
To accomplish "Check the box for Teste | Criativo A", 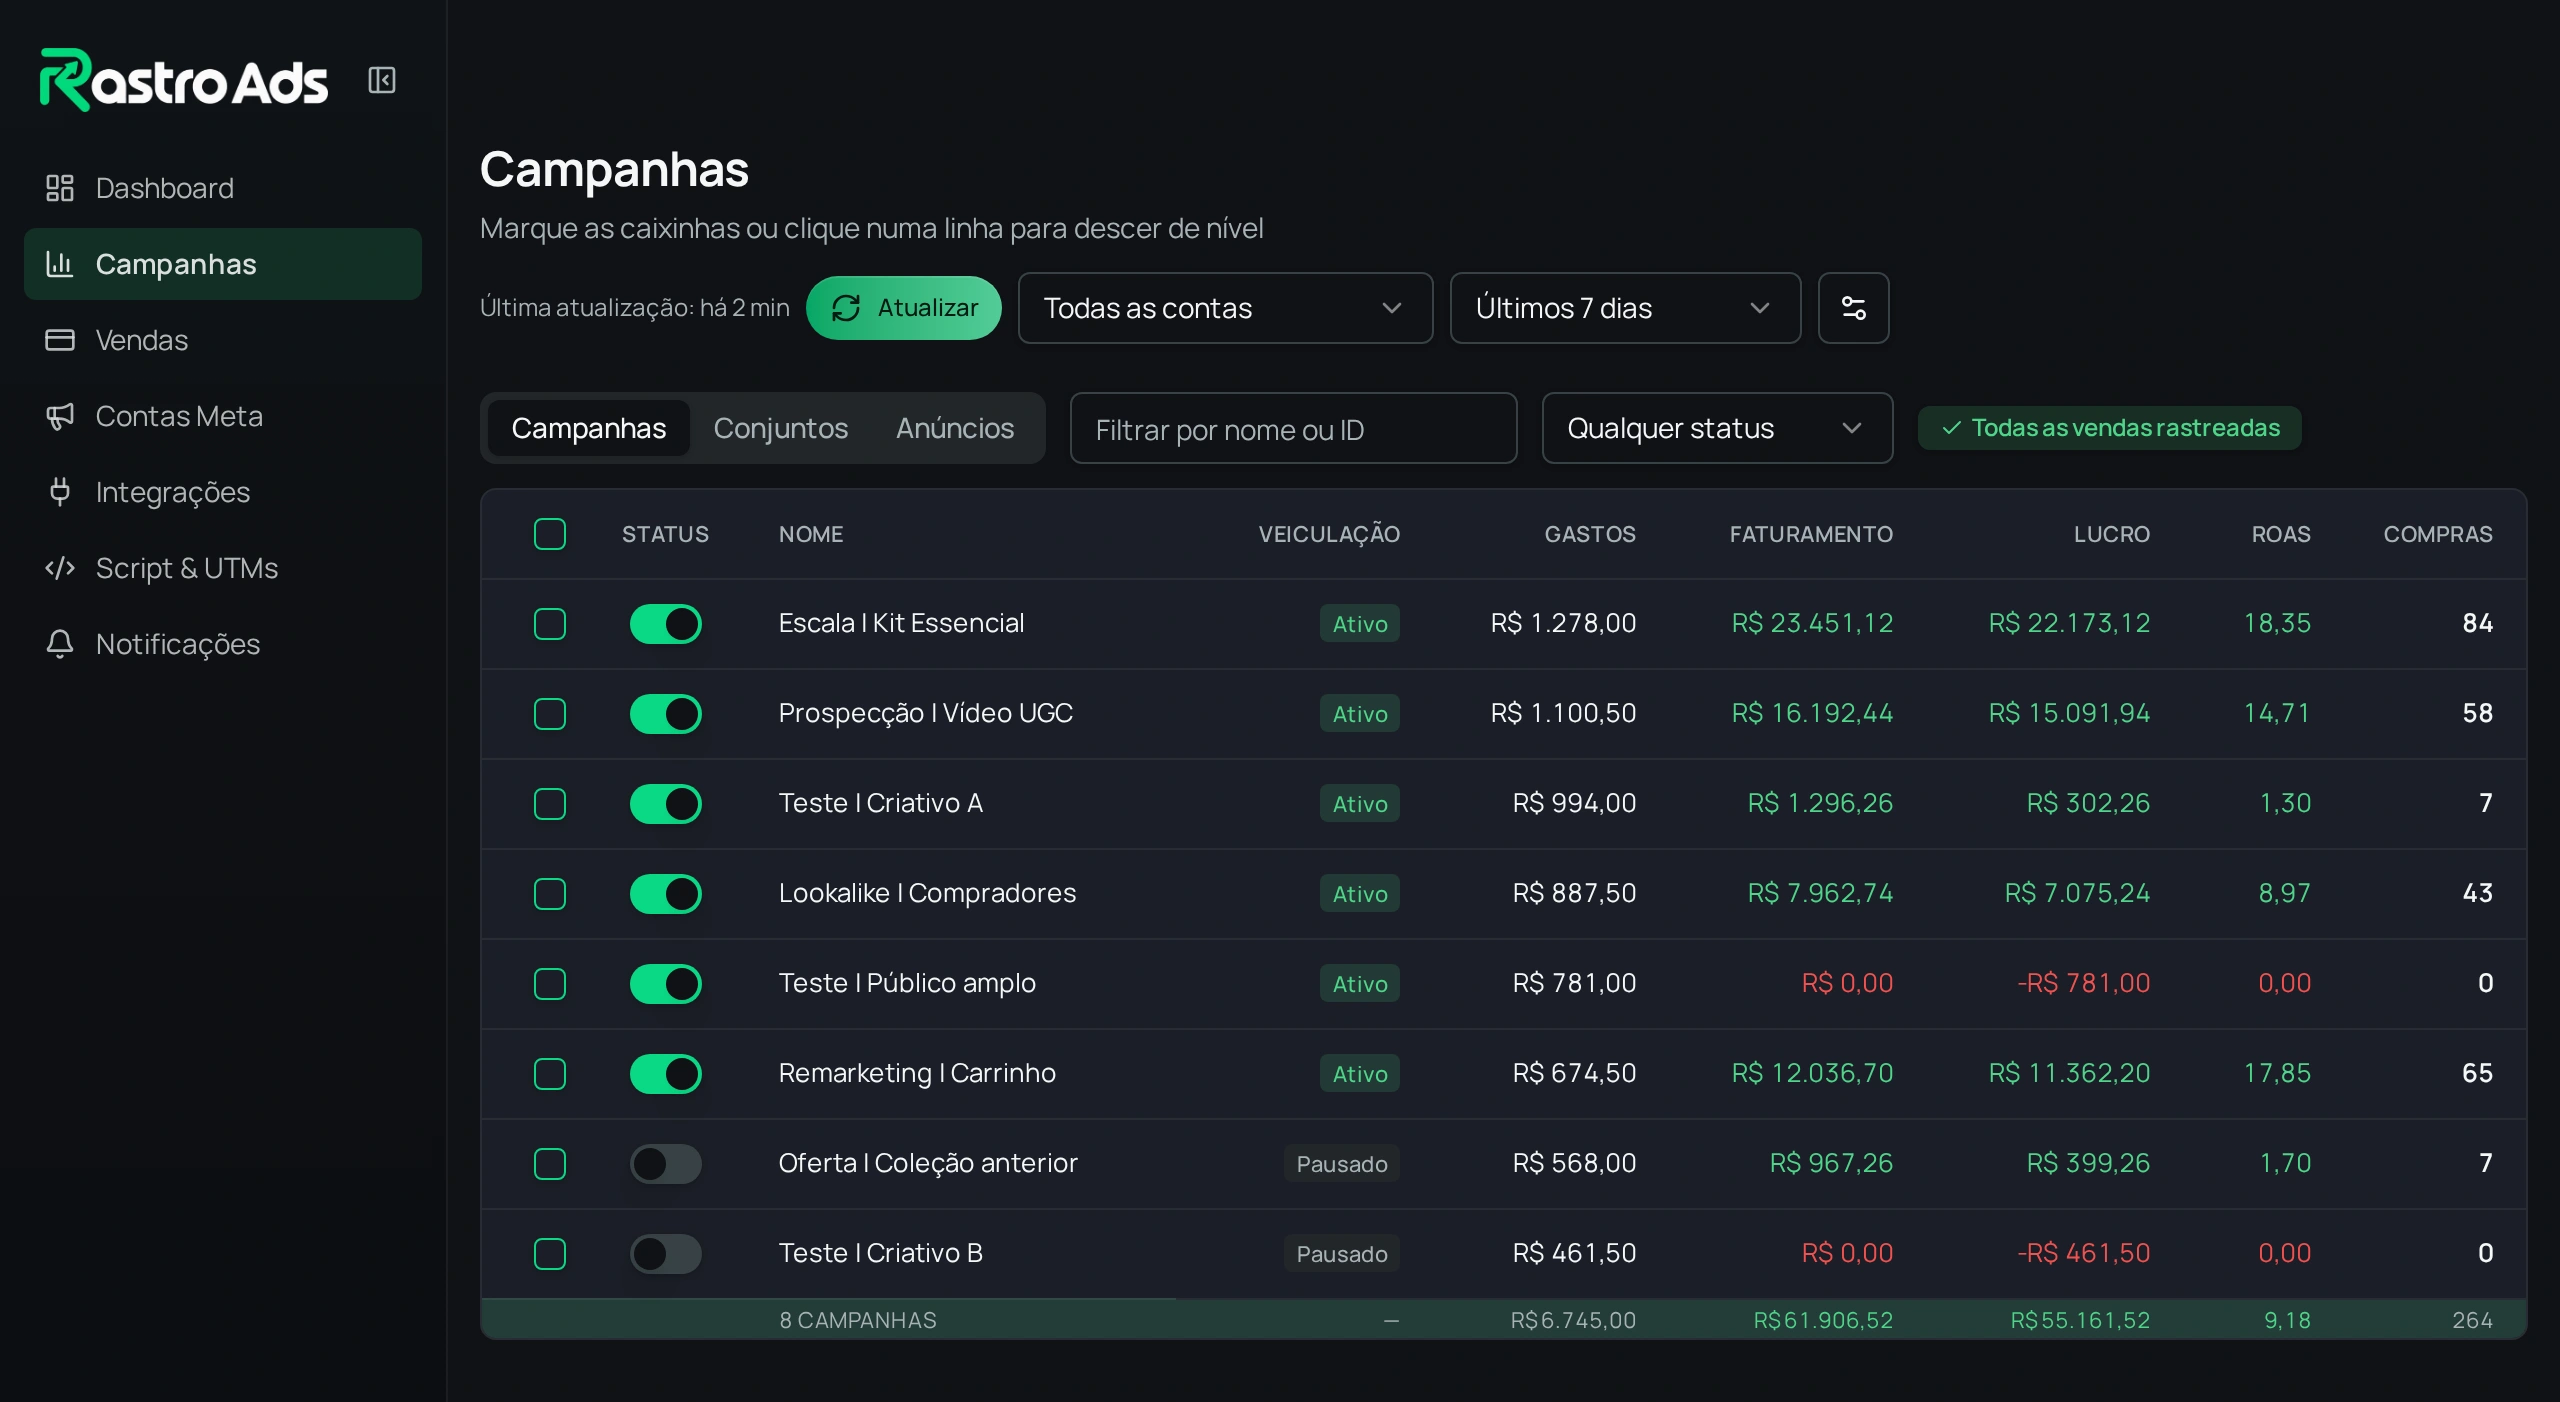I will click(x=550, y=804).
